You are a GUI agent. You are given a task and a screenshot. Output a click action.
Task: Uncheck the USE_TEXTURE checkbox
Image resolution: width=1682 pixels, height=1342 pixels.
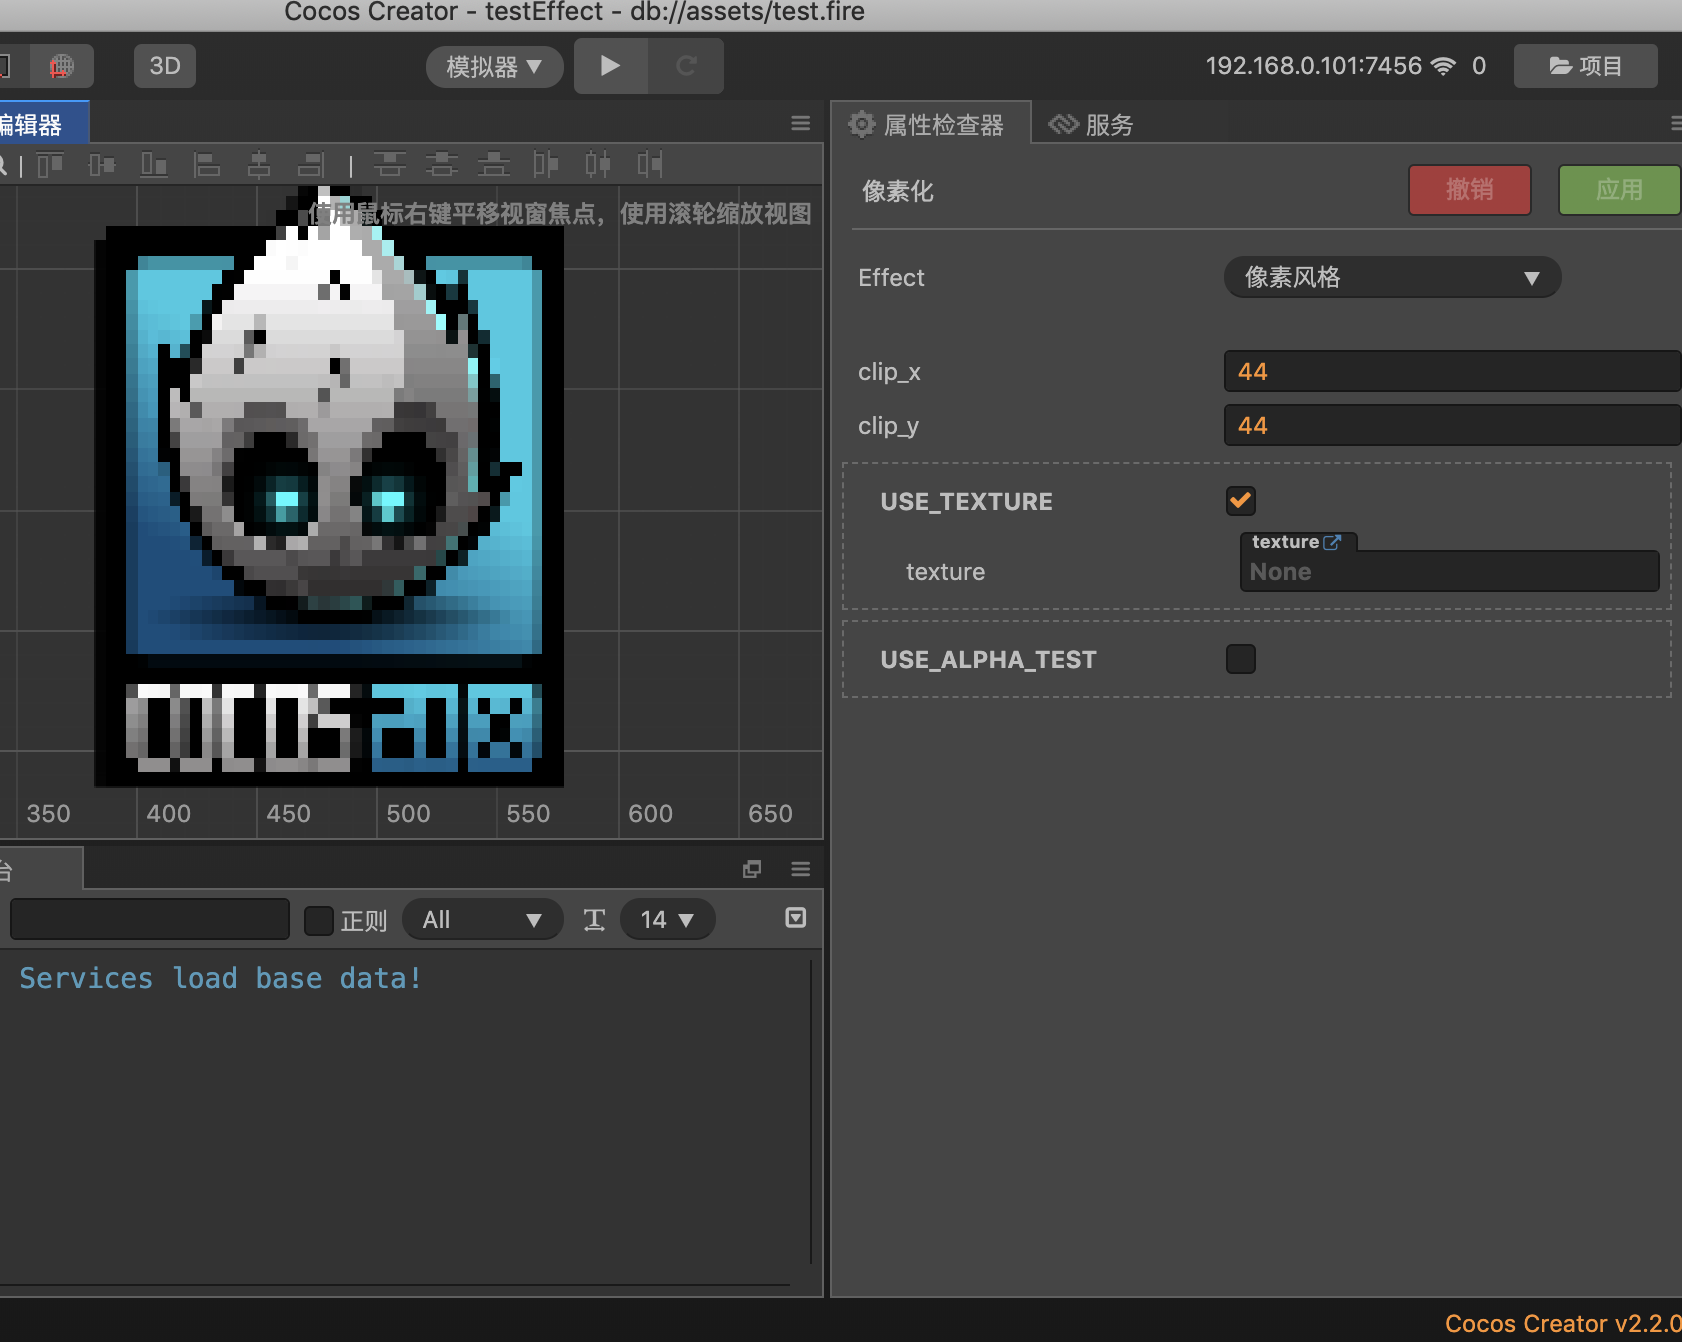(x=1241, y=501)
